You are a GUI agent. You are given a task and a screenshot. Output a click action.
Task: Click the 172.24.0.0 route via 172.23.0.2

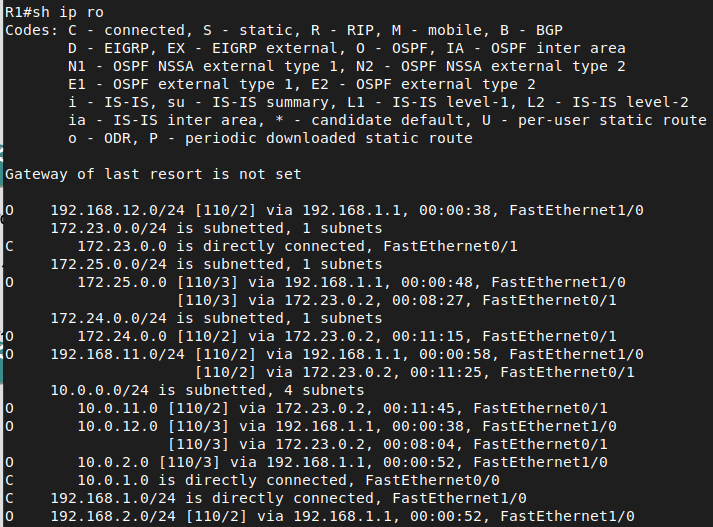[x=311, y=336]
